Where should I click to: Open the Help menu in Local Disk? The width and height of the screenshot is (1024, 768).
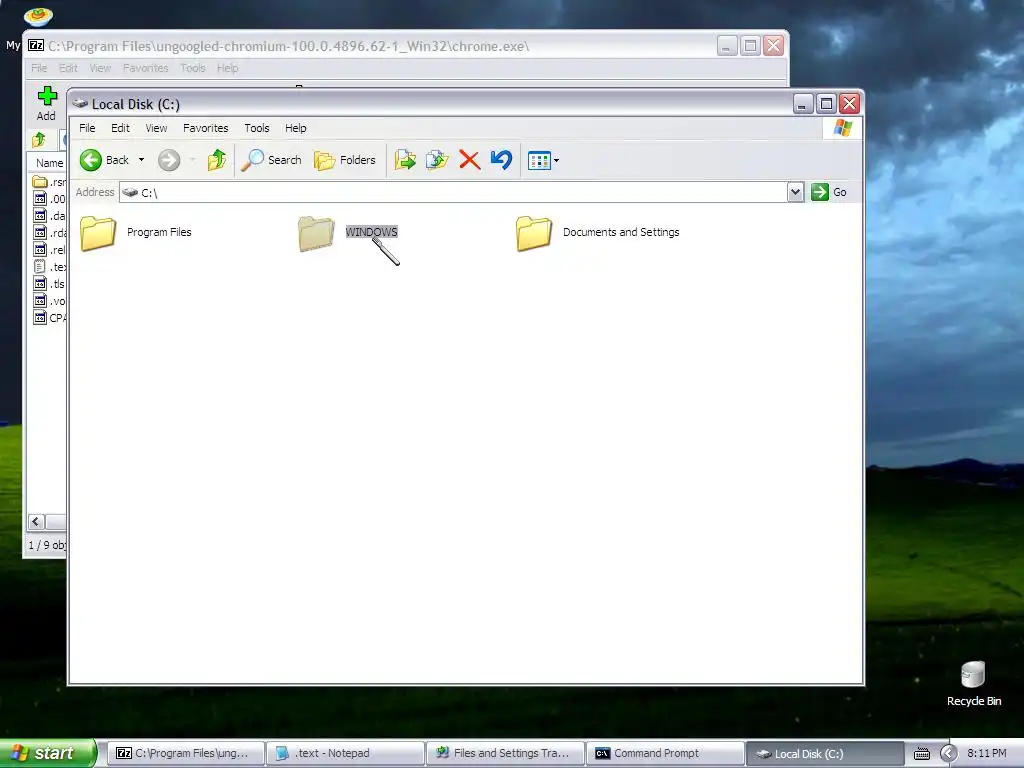295,128
